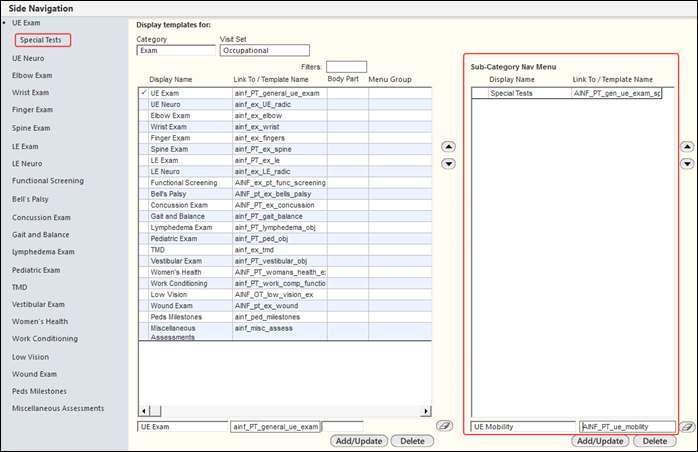
Task: Open Low Vision in side navigation
Action: click(30, 357)
